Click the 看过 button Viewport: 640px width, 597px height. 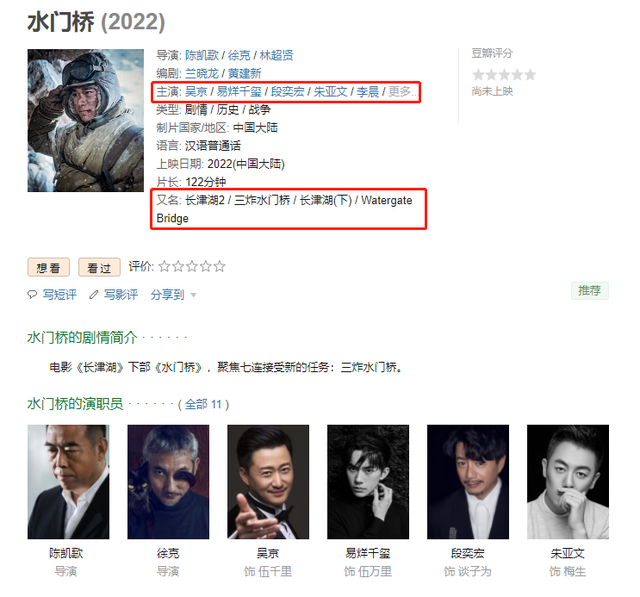(x=99, y=268)
